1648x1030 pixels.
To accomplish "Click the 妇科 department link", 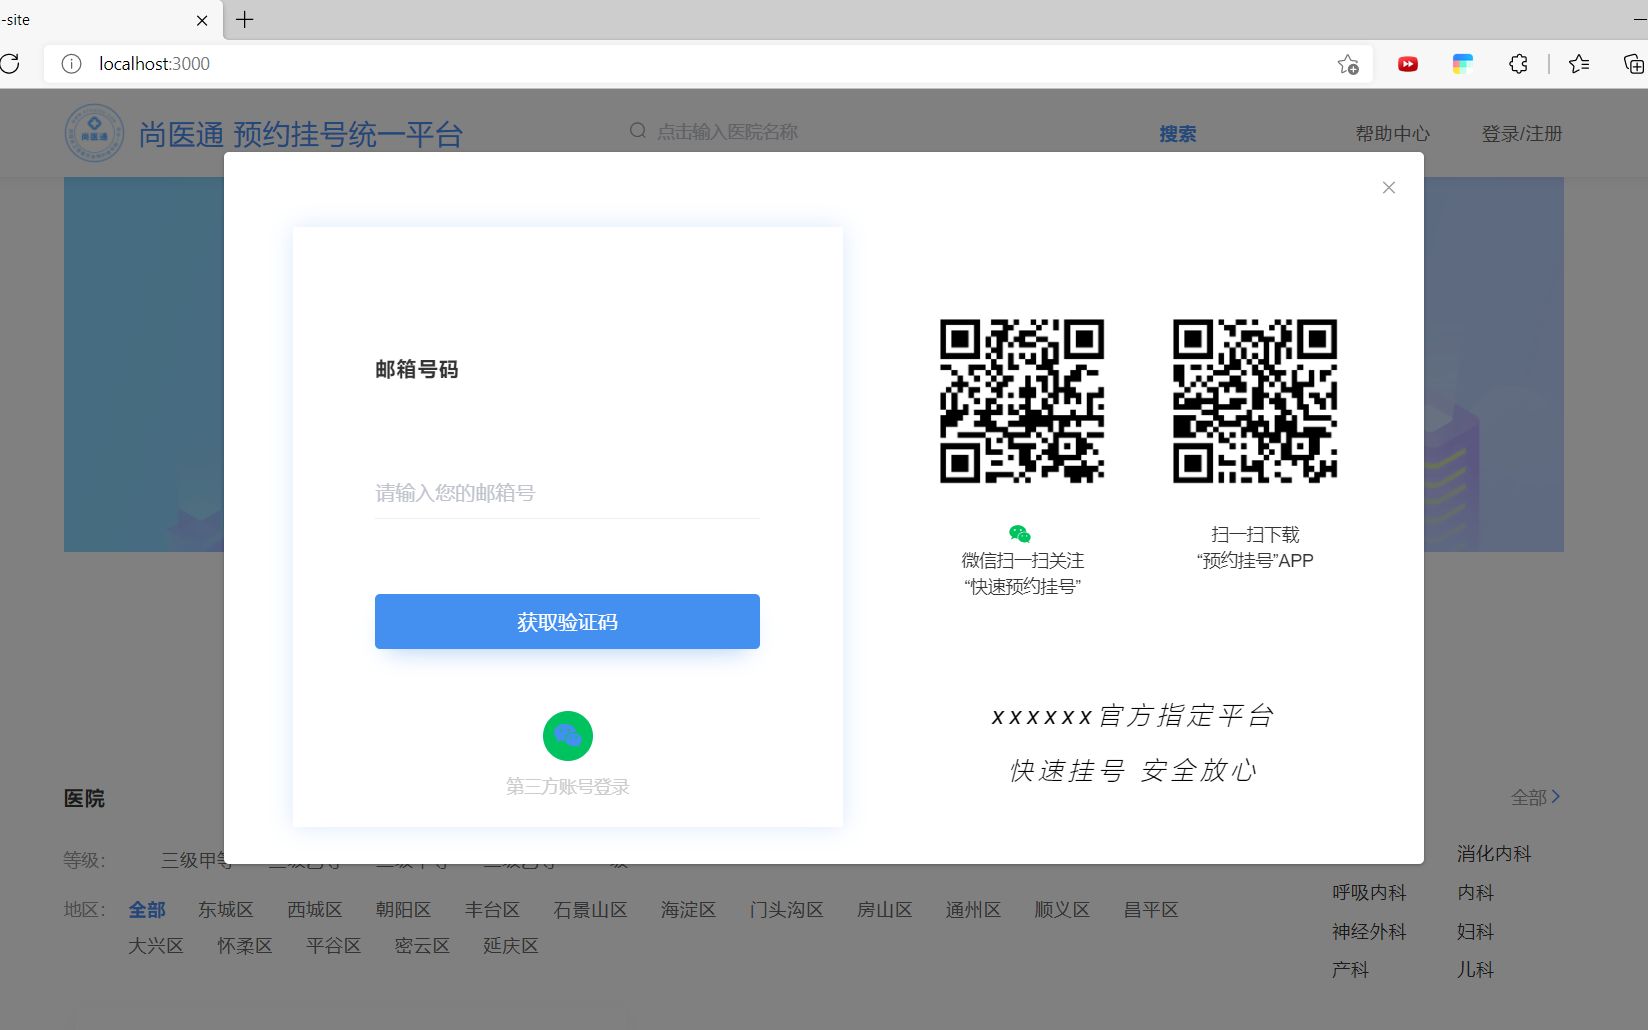I will pos(1475,932).
